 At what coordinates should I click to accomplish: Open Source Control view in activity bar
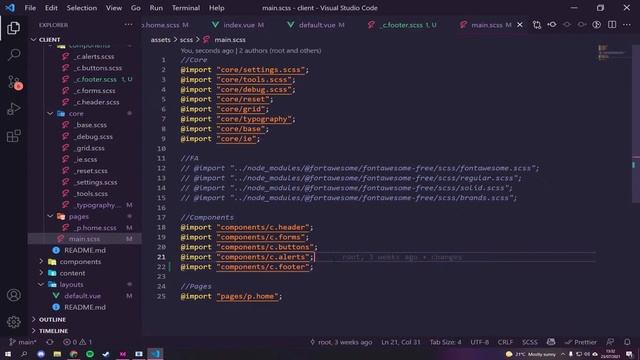[x=14, y=82]
